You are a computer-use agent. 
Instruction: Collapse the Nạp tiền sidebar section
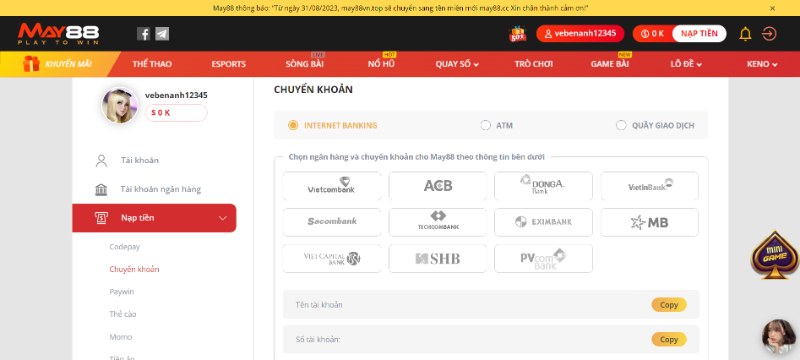tap(154, 218)
